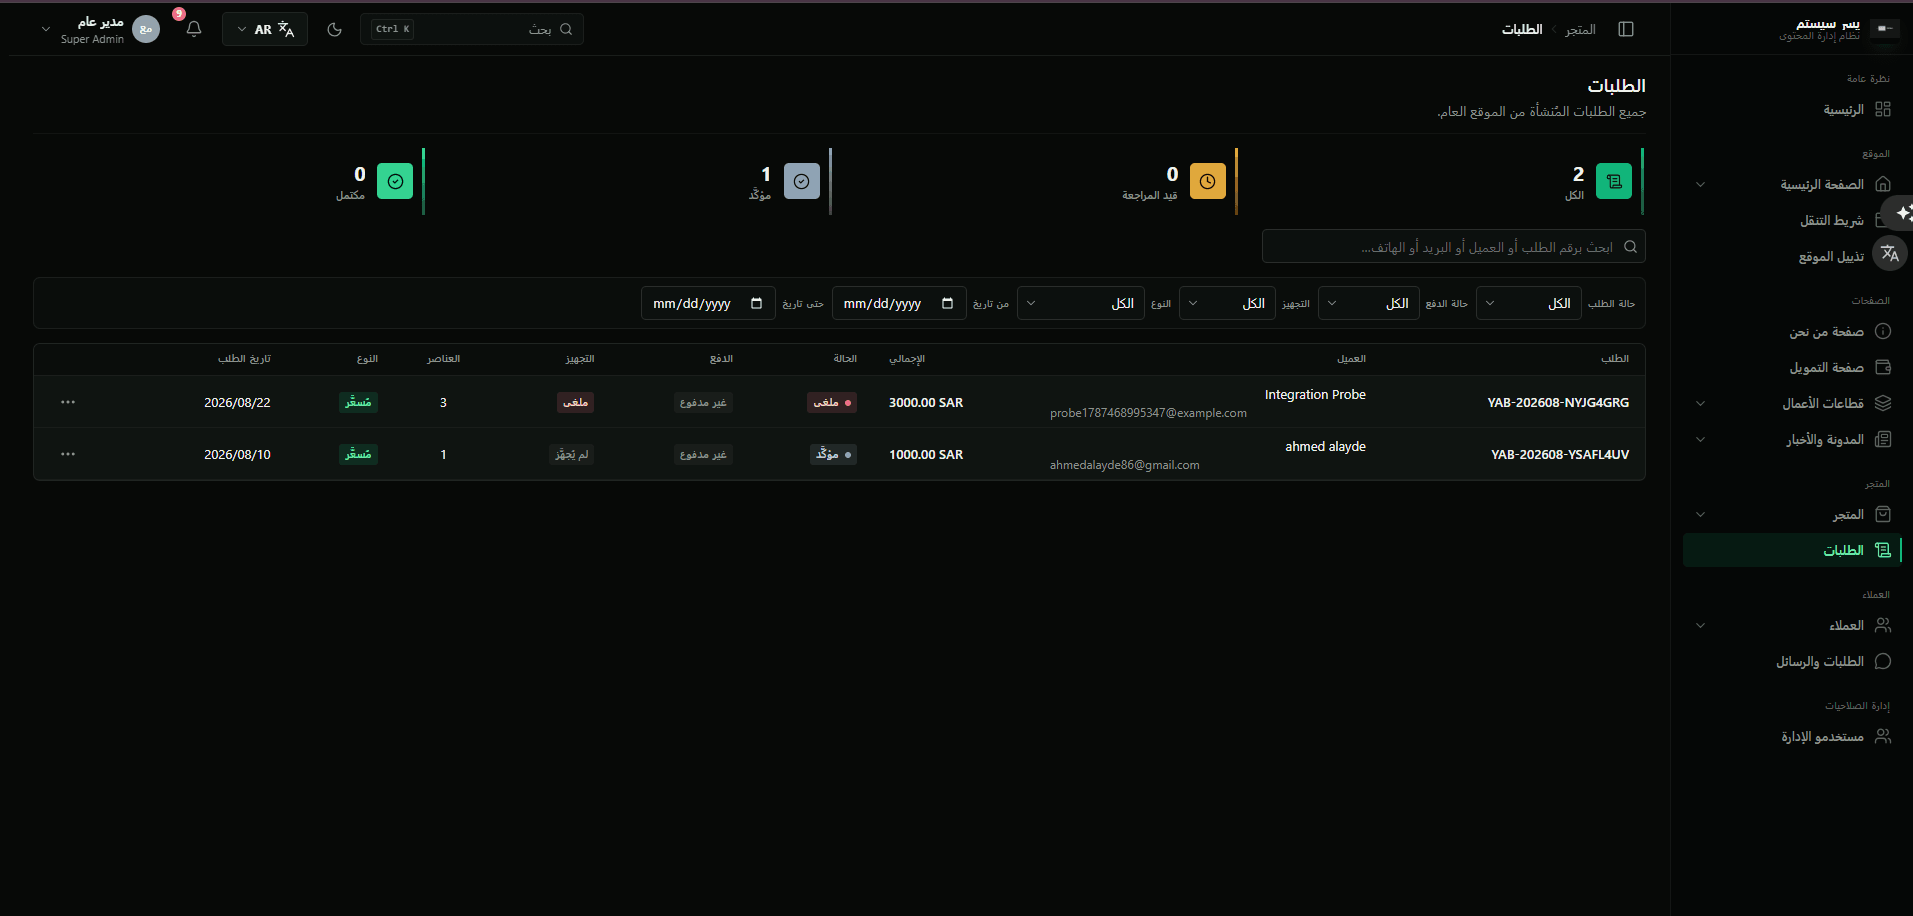Open calendar picker icon in حتى تاريخ
1913x916 pixels.
[756, 303]
